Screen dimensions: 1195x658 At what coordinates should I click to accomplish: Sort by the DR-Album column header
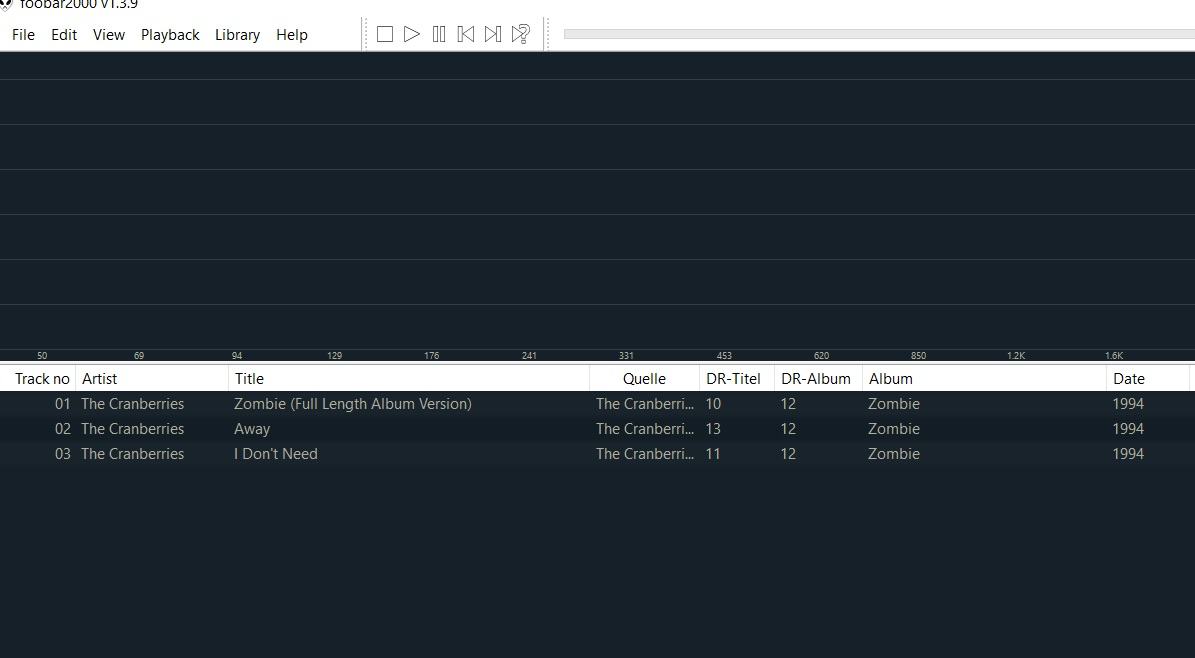(x=819, y=379)
